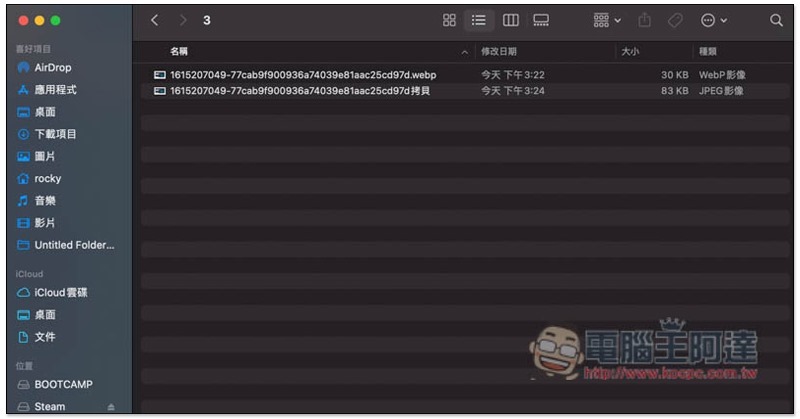Click the tag icon in toolbar

pos(675,20)
